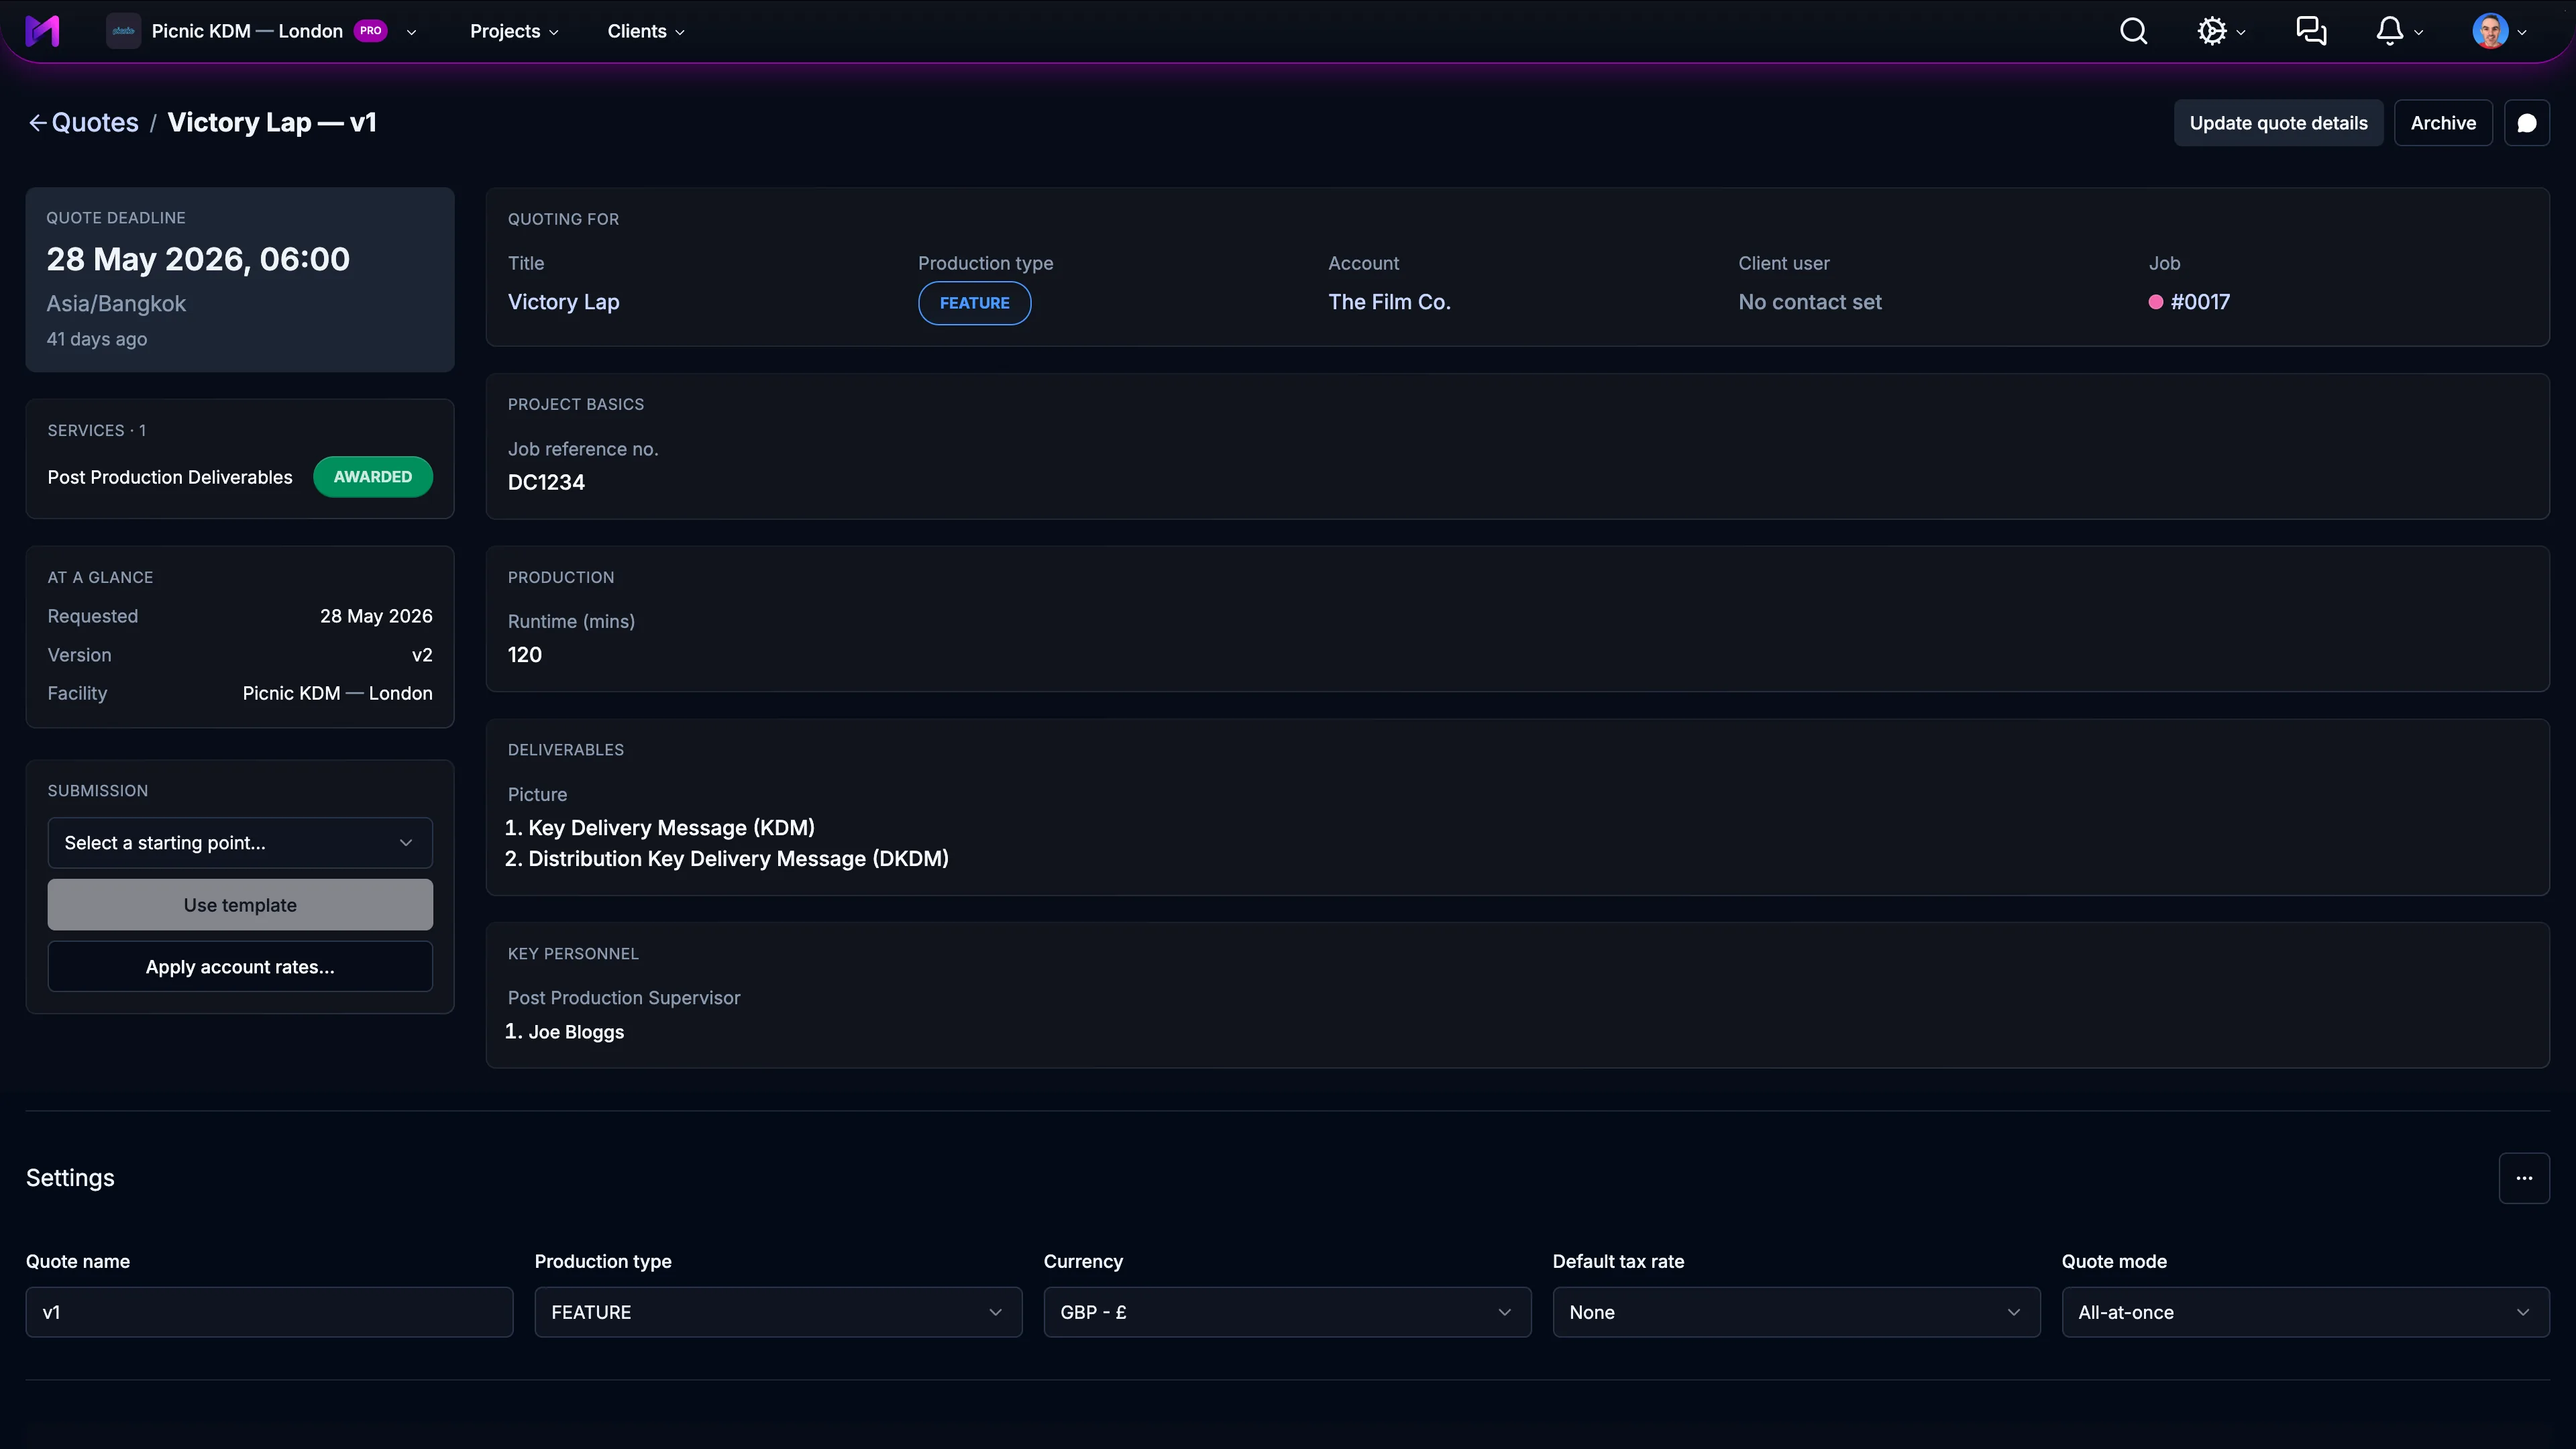The width and height of the screenshot is (2576, 1449).
Task: Click the pink job status dot
Action: pos(2156,302)
